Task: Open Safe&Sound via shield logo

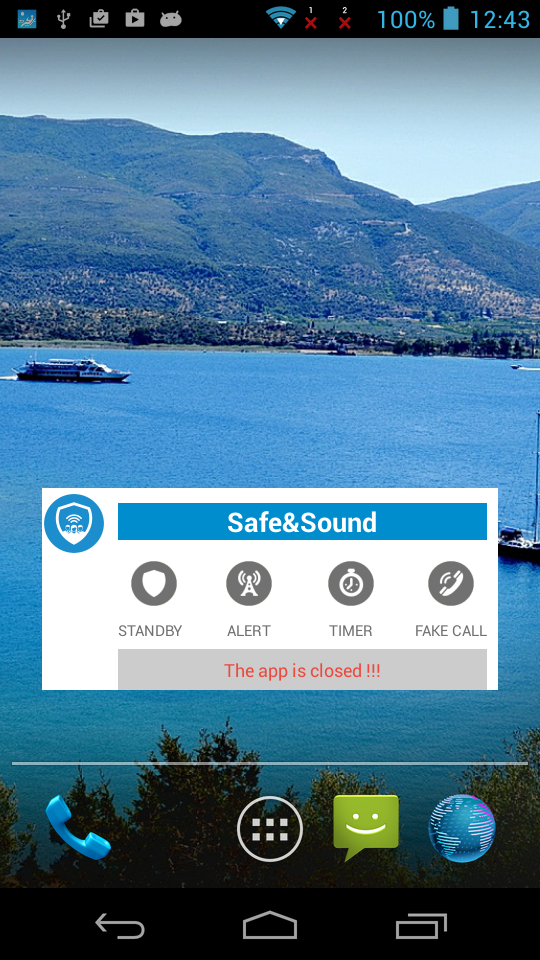Action: [x=74, y=523]
